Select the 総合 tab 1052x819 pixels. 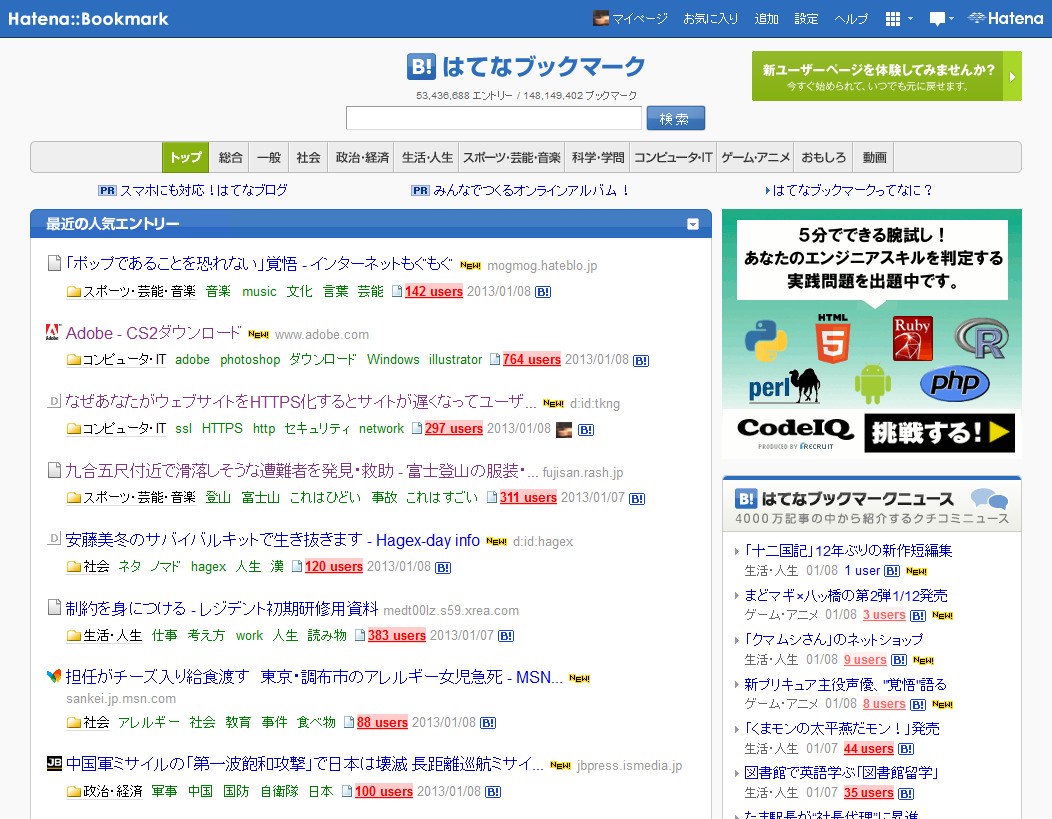tap(229, 158)
